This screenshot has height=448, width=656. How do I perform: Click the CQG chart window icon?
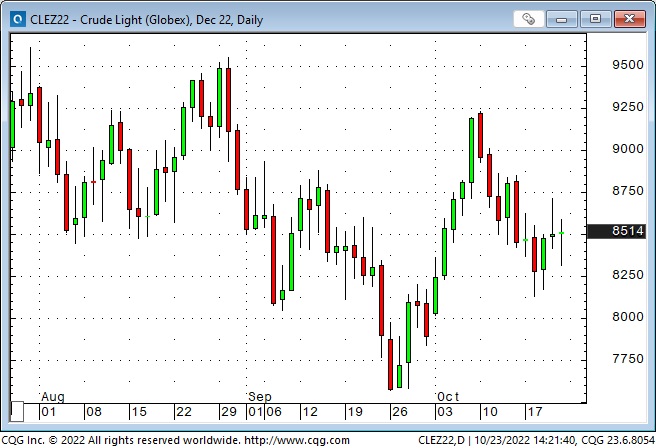18,19
